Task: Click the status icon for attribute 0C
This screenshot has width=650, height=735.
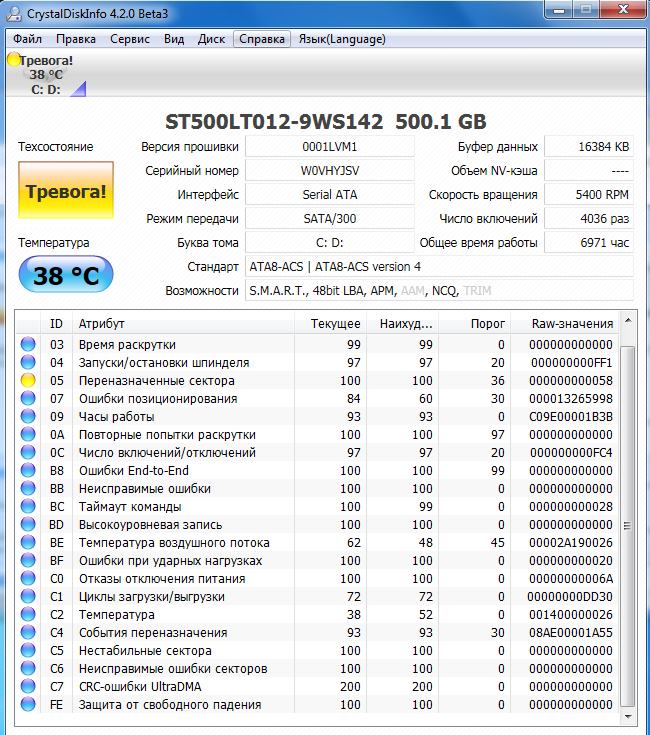Action: pos(28,452)
